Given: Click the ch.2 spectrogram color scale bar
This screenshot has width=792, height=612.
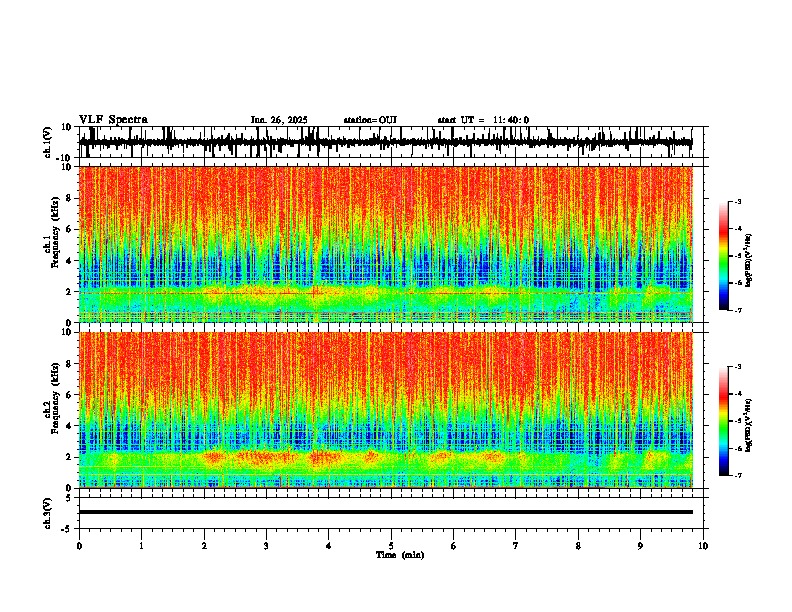Looking at the screenshot, I should click(723, 421).
